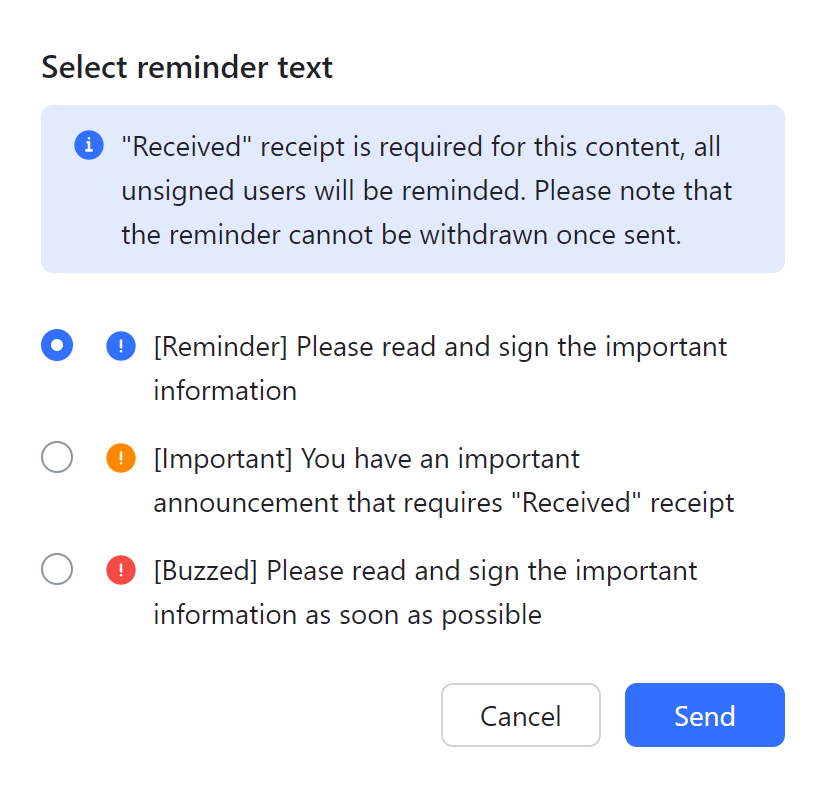Click the info symbol preceding the receipt warning

(89, 145)
